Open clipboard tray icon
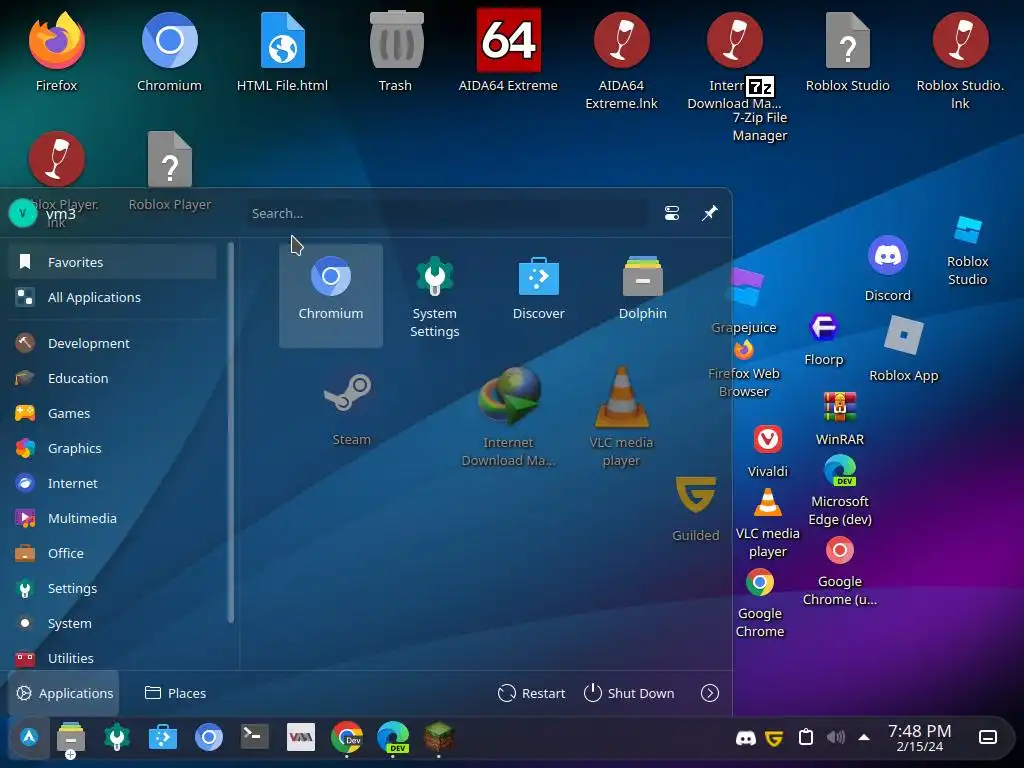 (806, 737)
